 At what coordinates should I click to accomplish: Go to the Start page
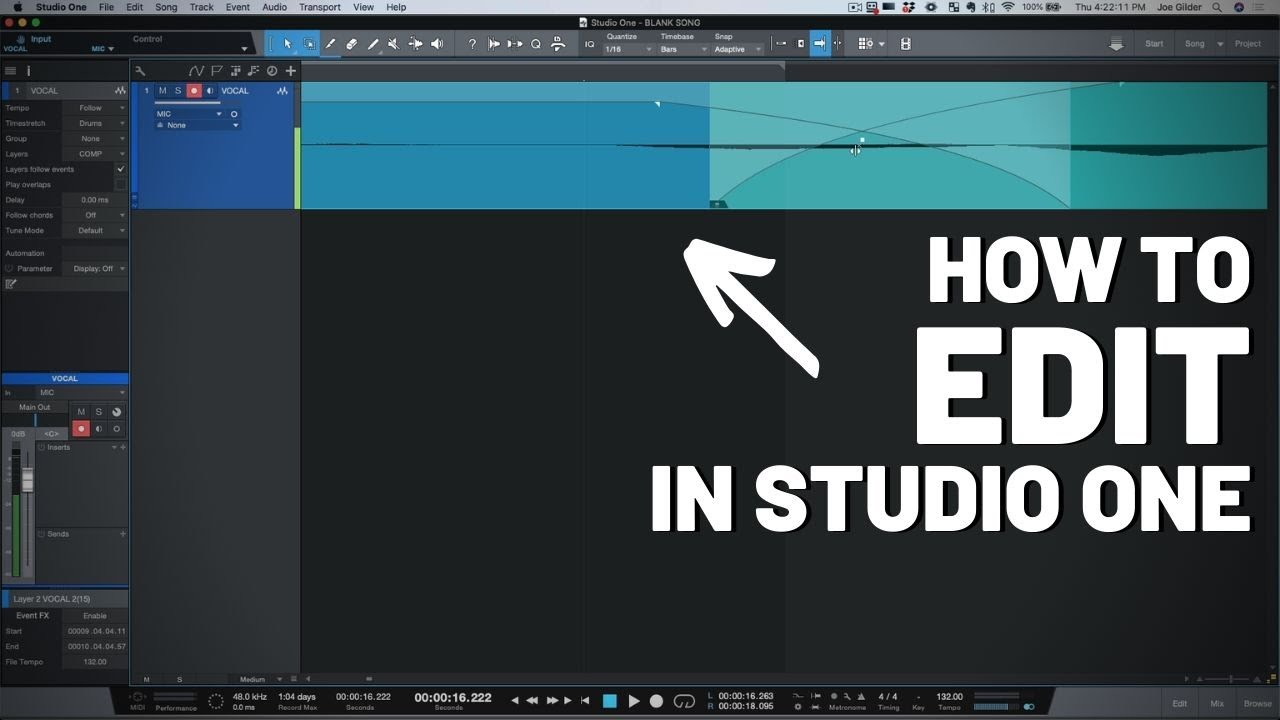[x=1154, y=44]
